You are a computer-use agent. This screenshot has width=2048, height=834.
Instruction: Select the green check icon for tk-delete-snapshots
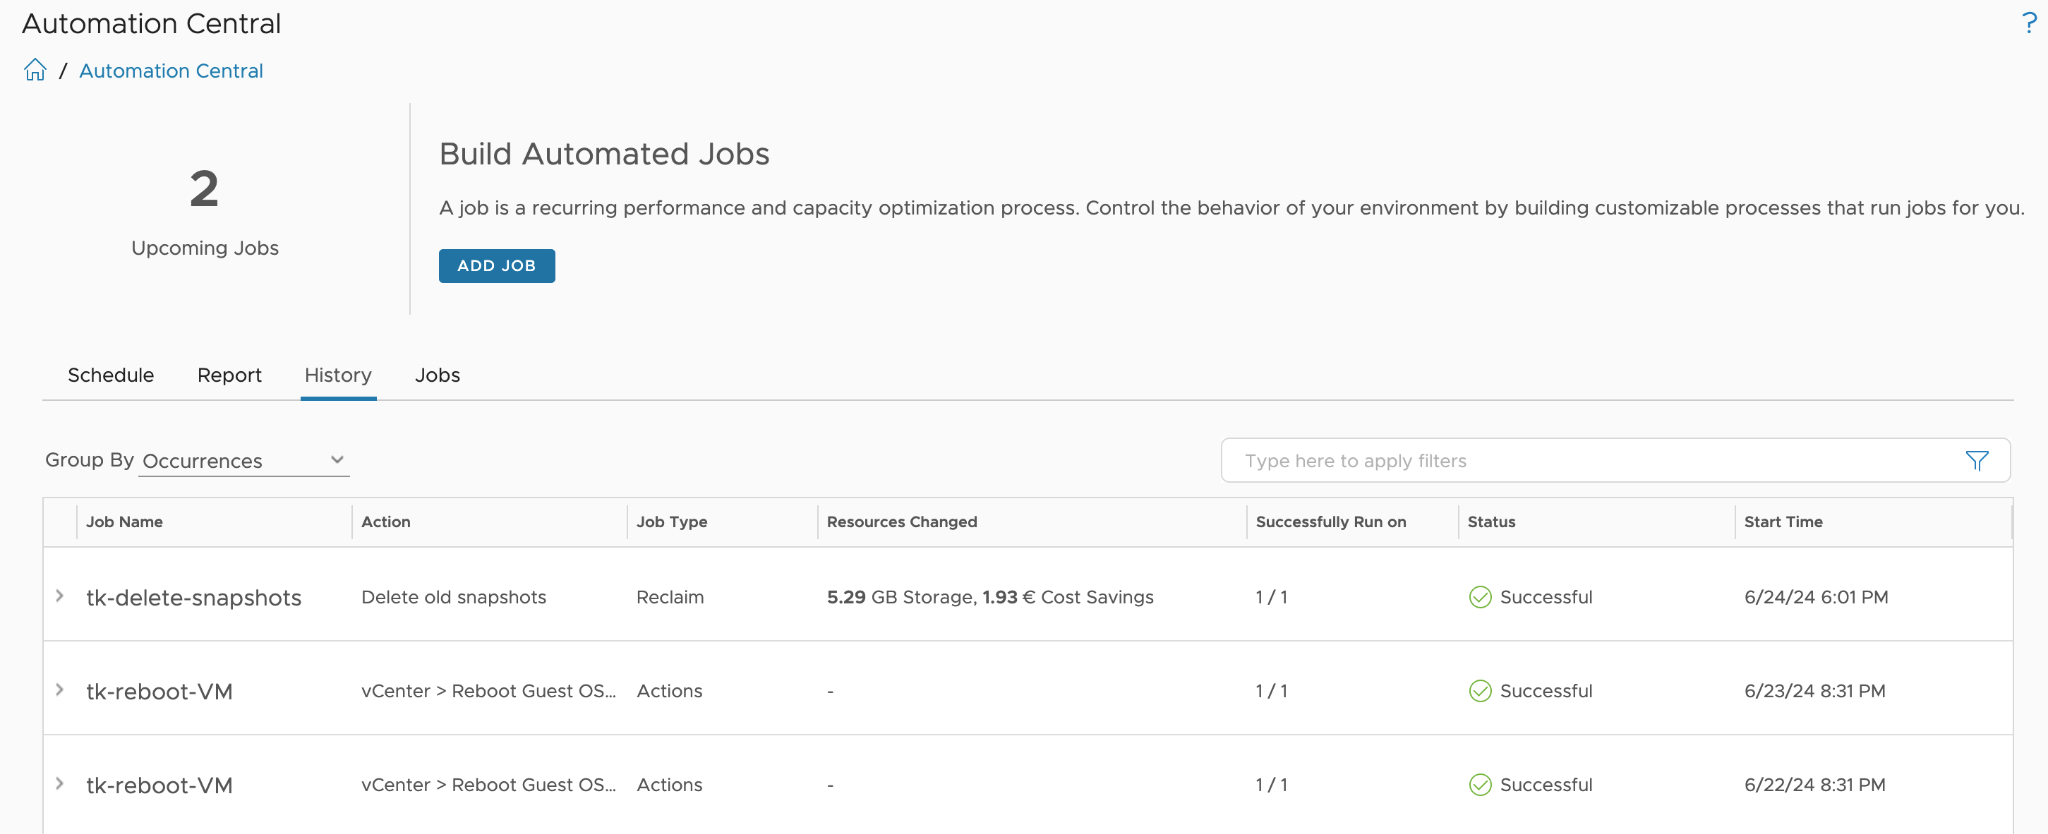(1480, 597)
